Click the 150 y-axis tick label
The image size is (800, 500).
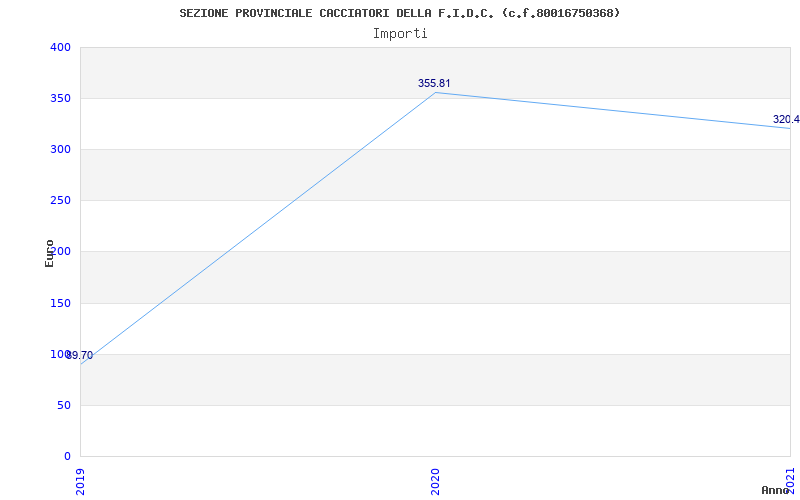pos(60,304)
